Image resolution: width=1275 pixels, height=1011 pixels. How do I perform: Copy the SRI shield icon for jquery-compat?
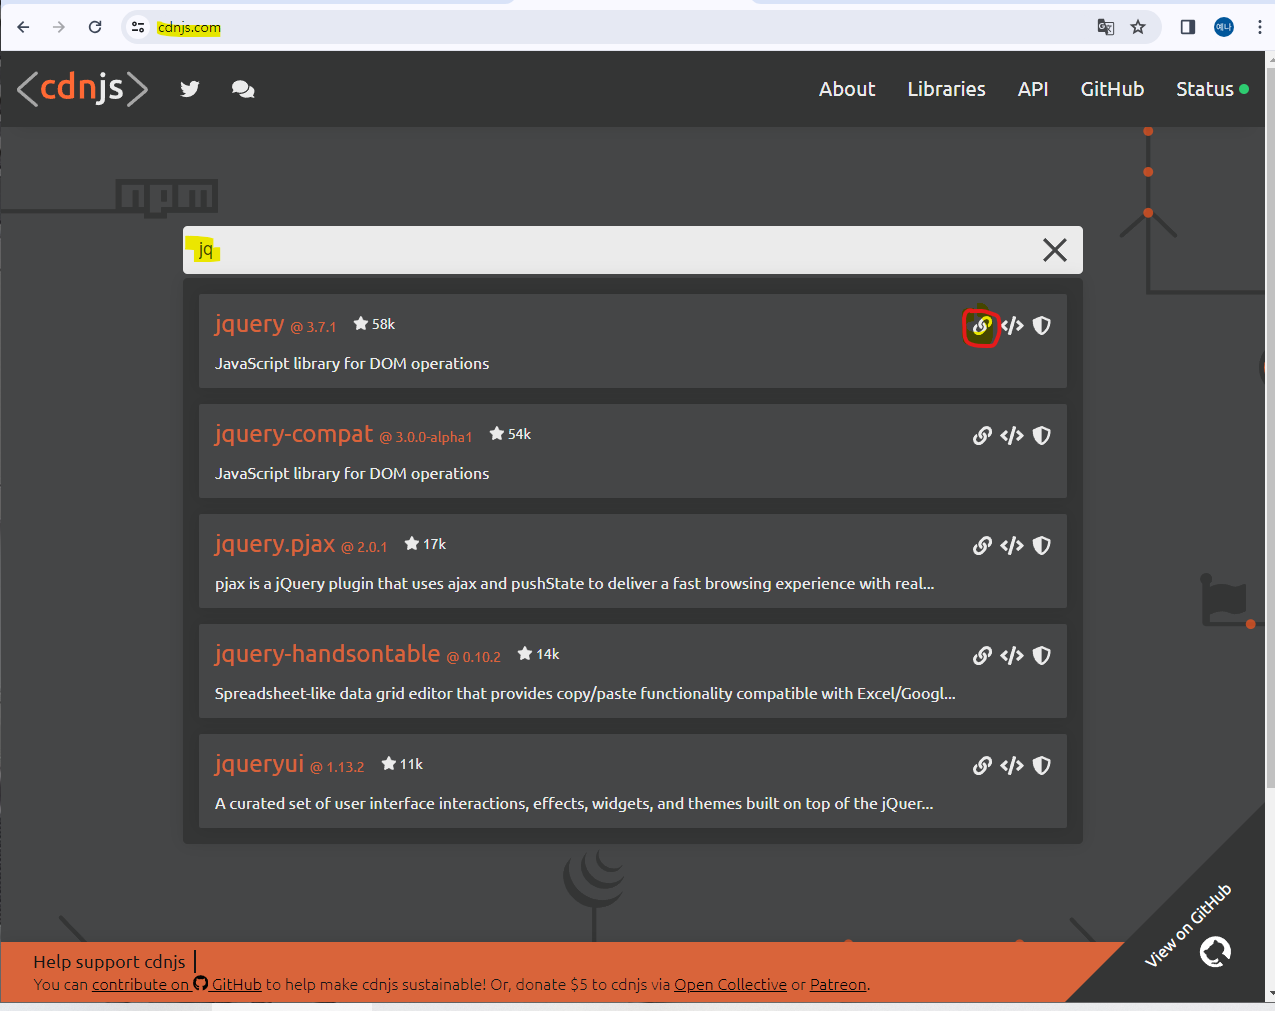pos(1042,436)
